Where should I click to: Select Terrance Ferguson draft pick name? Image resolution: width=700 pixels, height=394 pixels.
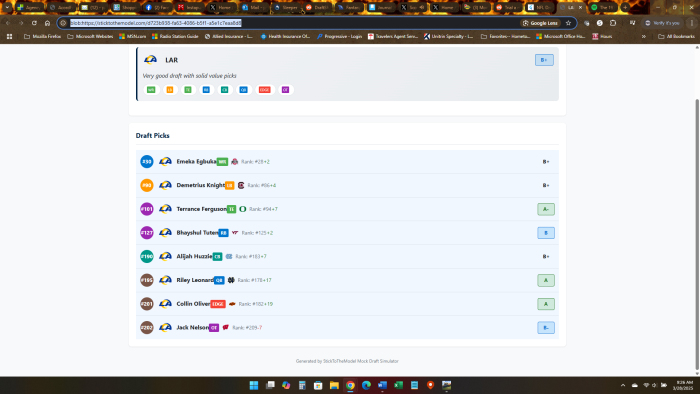(x=201, y=209)
